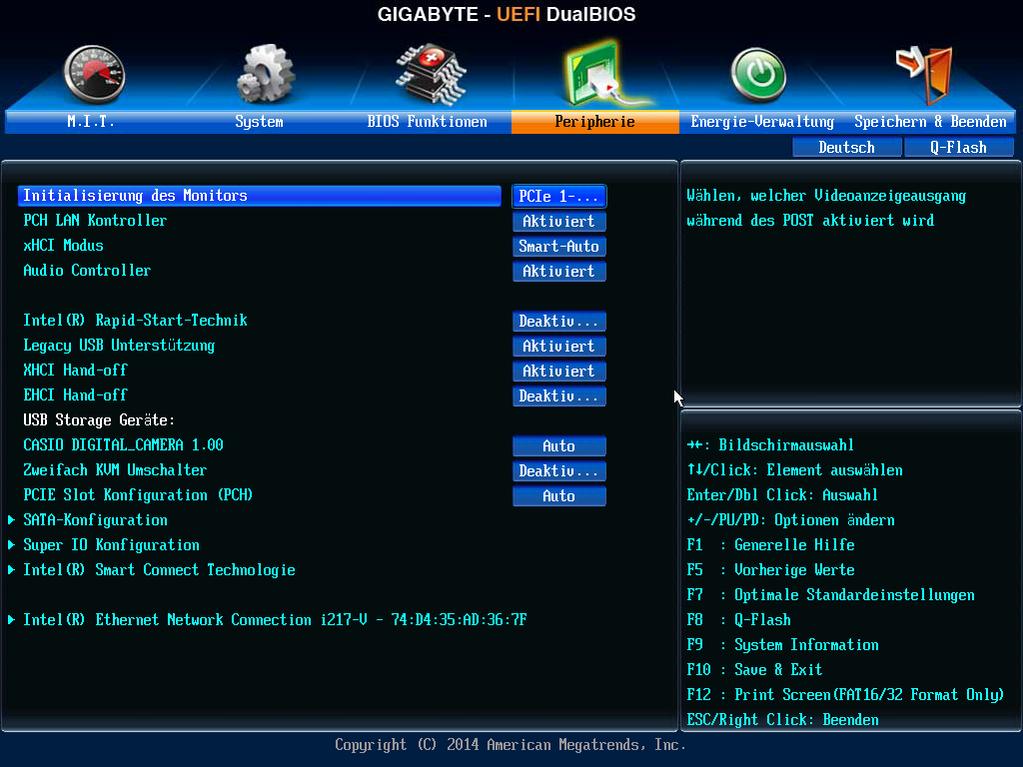Change PCH LAN Kontroller Aktiviert value

559,221
